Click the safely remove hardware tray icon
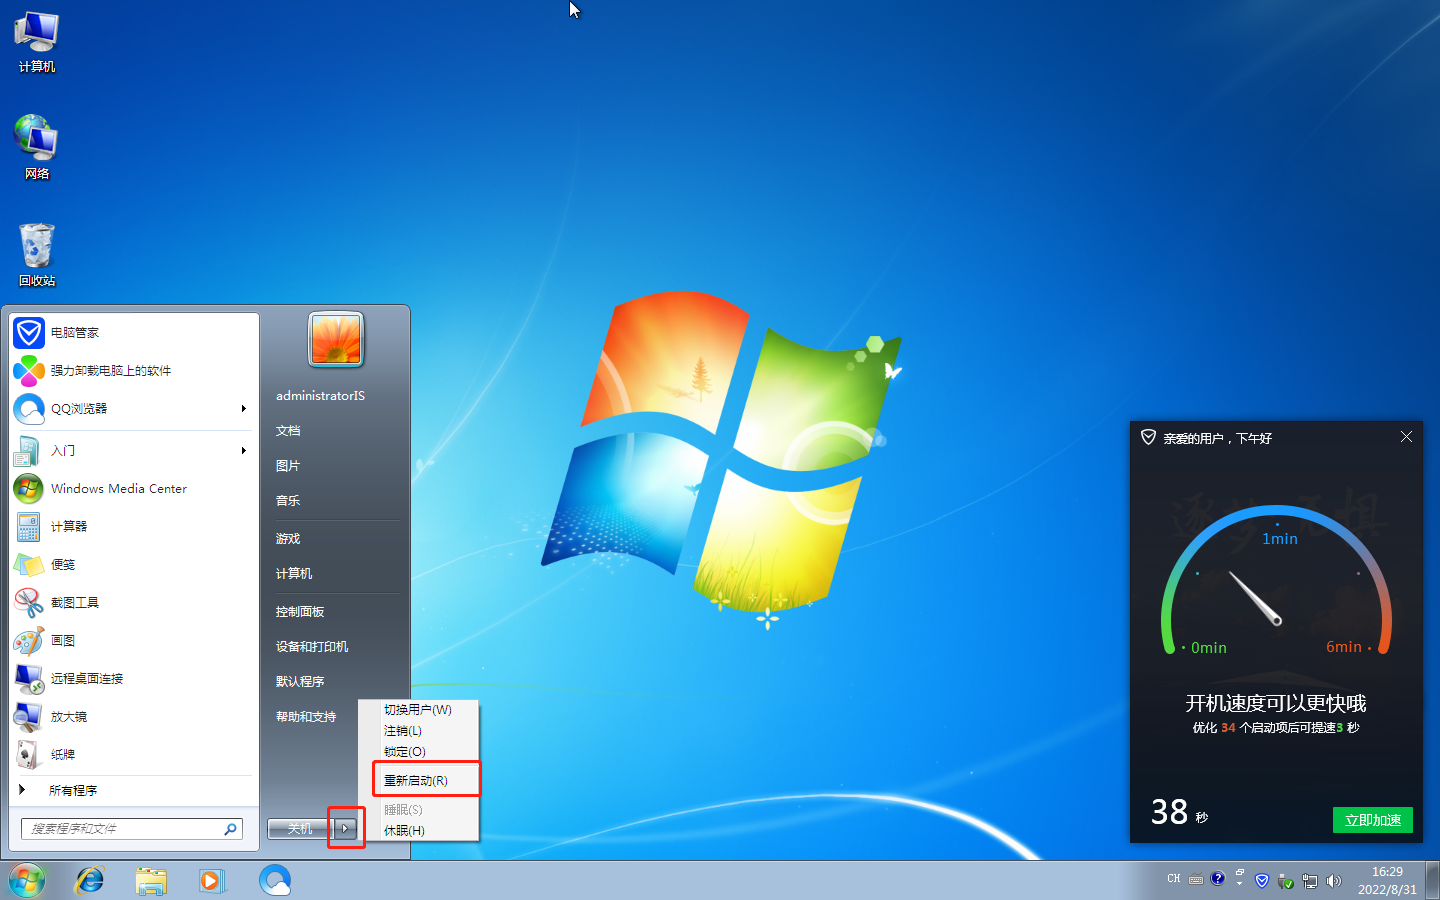1440x900 pixels. coord(1286,881)
